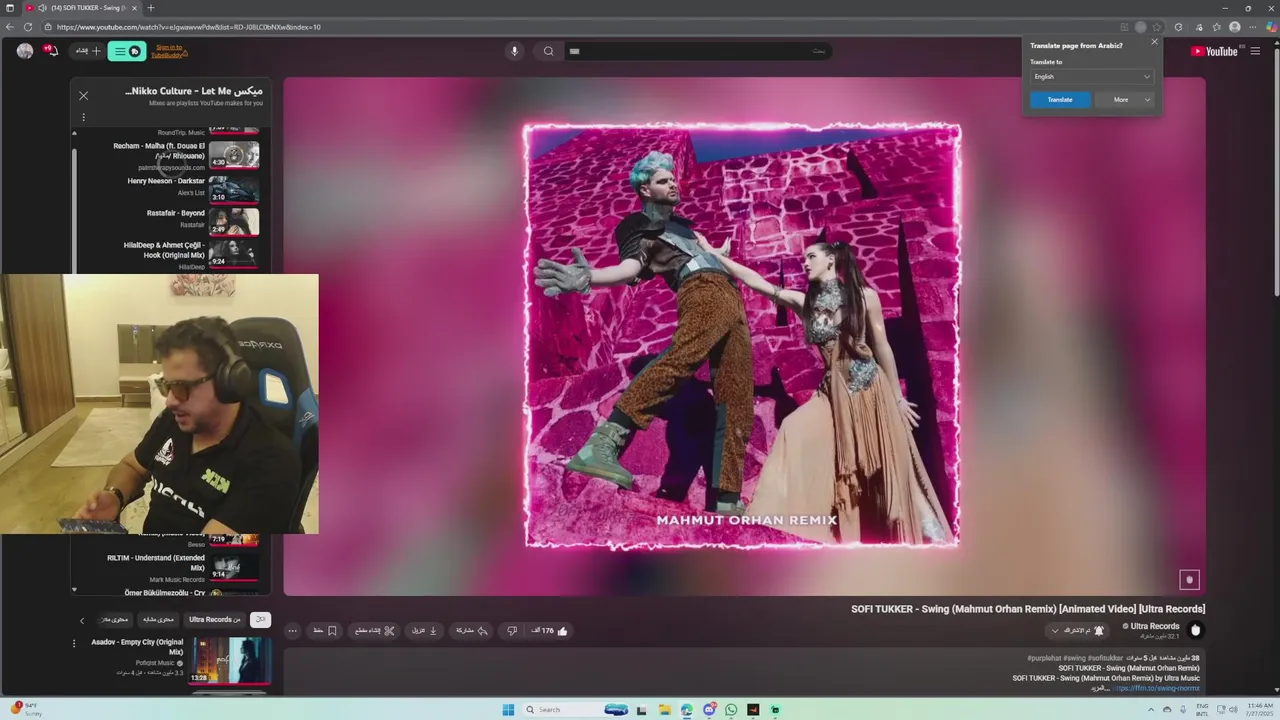This screenshot has height=720, width=1280.
Task: Close the Translate page popup
Action: click(x=1154, y=42)
